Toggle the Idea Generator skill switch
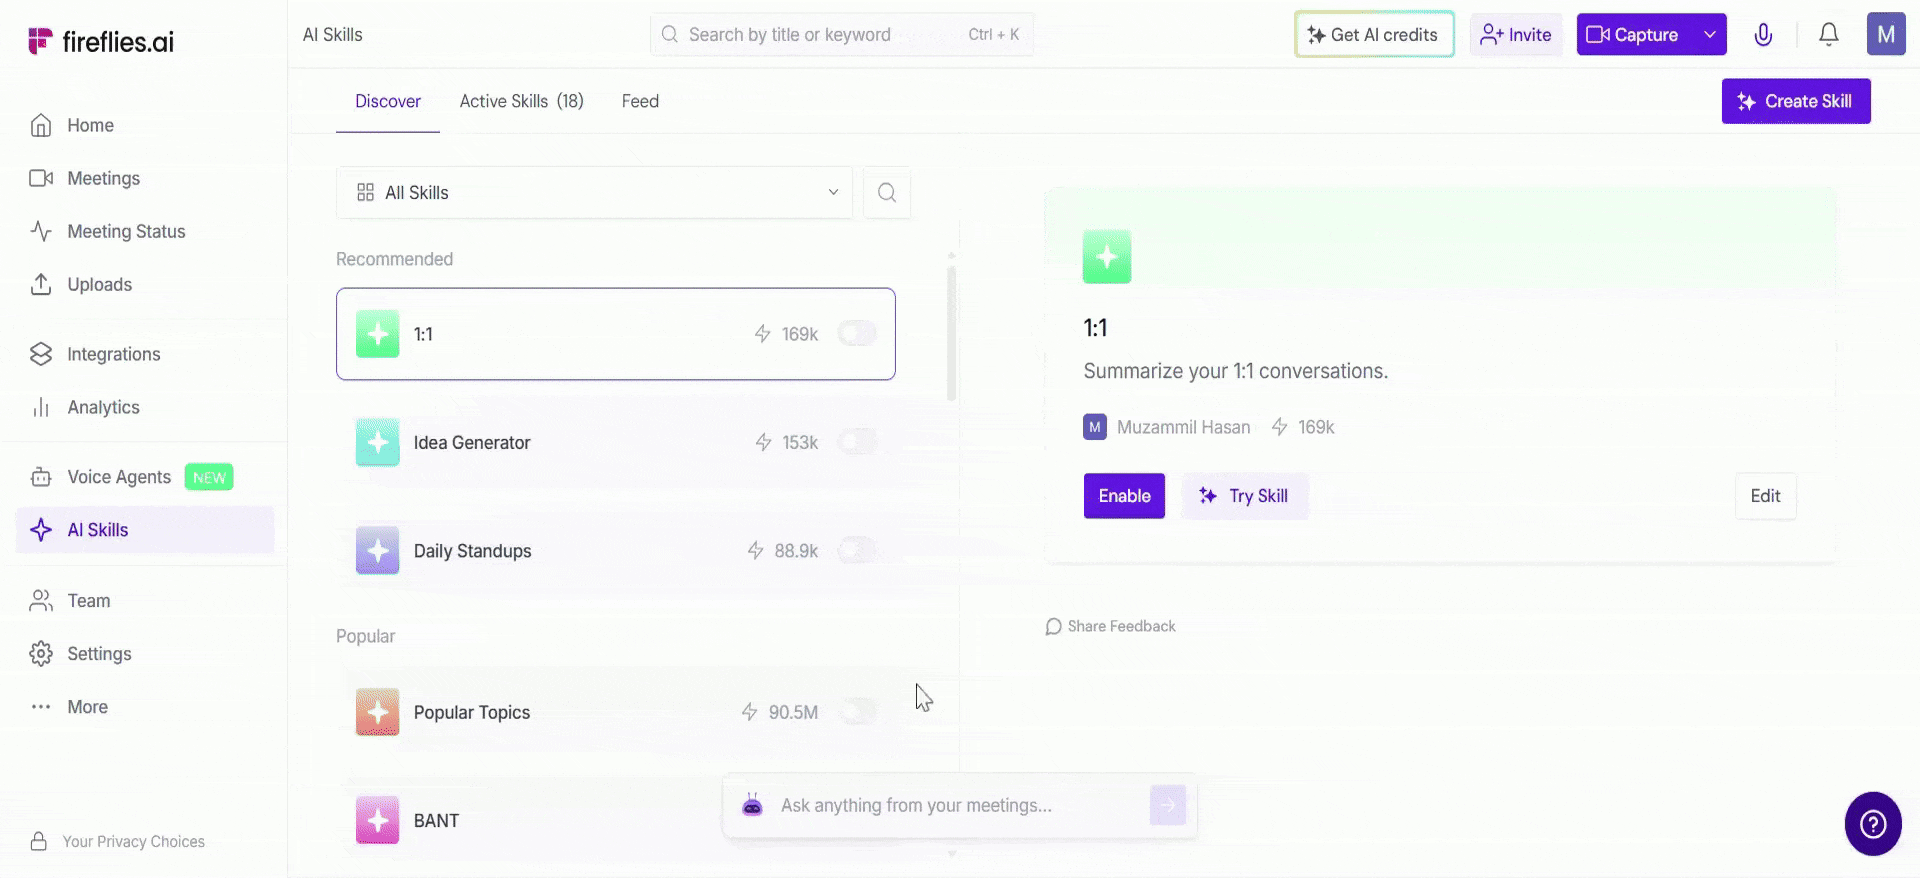1920x878 pixels. coord(857,441)
